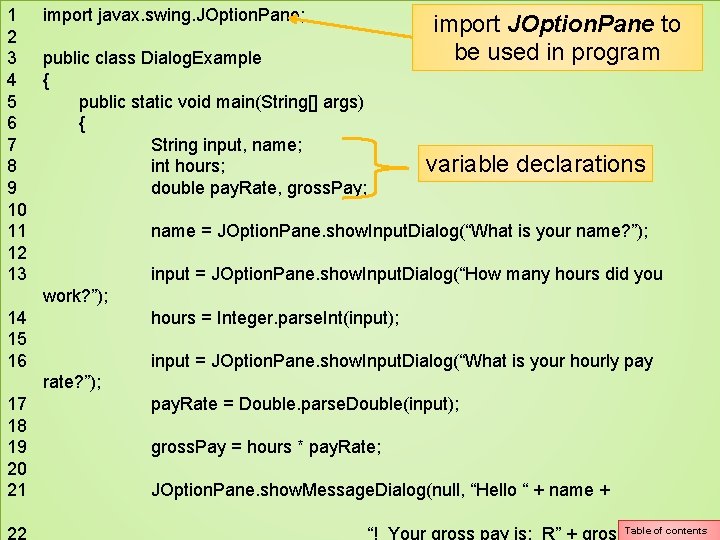Click the "What is your hourly pay" line

(402, 361)
